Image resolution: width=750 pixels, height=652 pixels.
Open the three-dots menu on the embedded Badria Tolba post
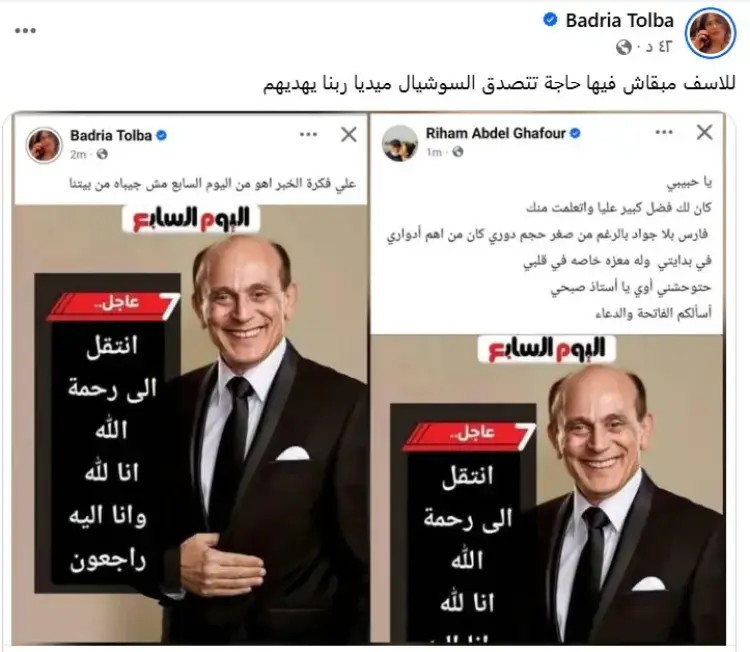[308, 134]
